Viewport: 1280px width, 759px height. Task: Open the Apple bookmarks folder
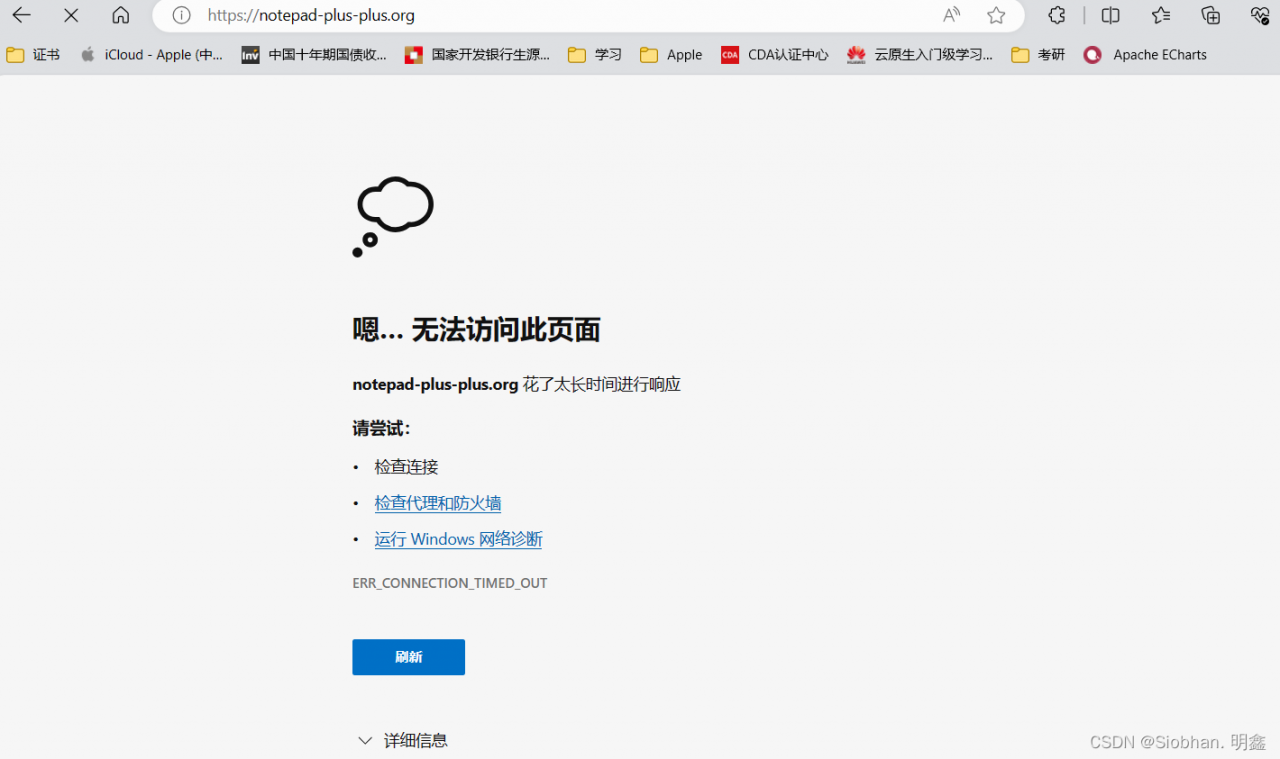point(671,55)
